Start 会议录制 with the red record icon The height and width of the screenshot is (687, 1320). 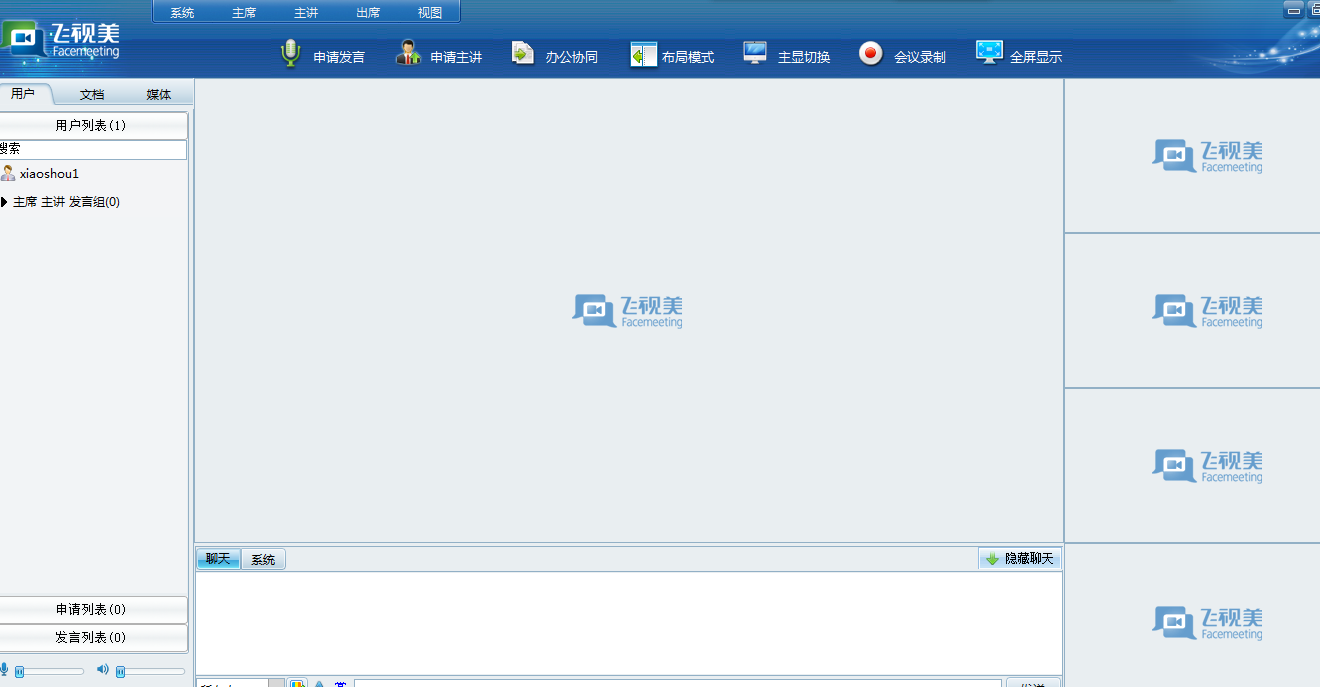coord(871,54)
